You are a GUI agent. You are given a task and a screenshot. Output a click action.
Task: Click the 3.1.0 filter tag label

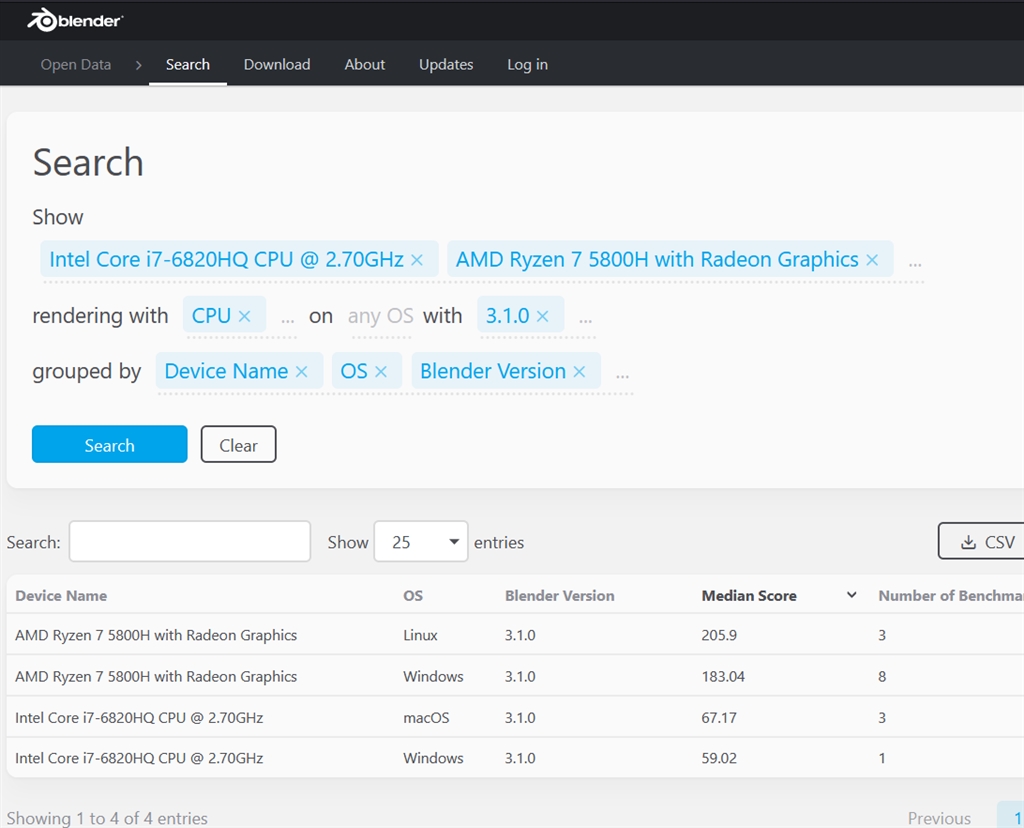[507, 316]
